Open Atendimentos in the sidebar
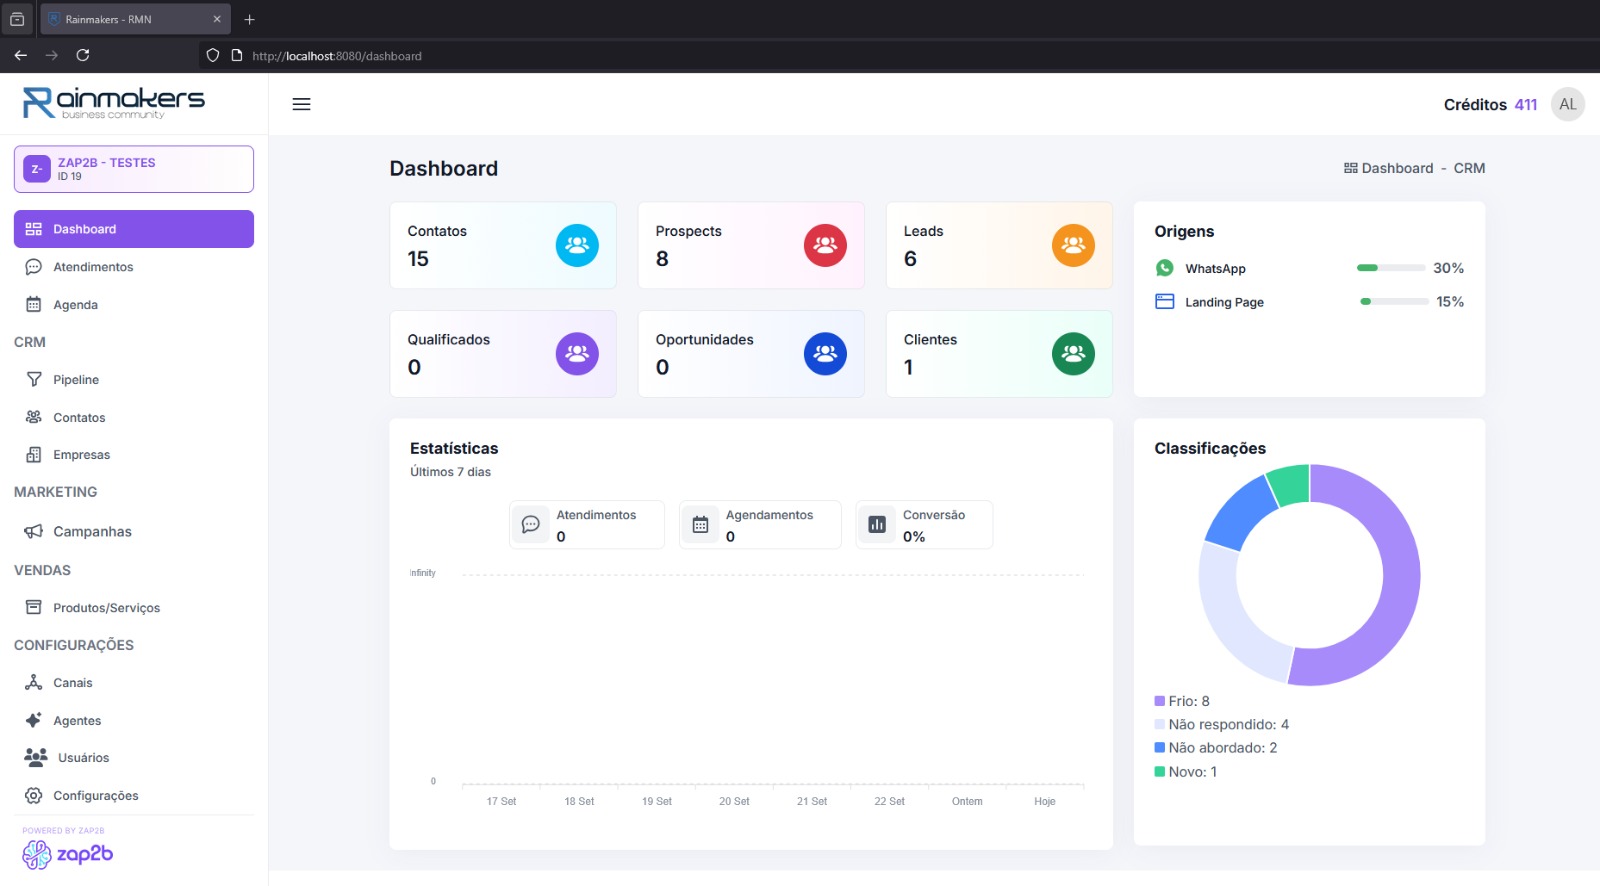 pyautogui.click(x=92, y=267)
